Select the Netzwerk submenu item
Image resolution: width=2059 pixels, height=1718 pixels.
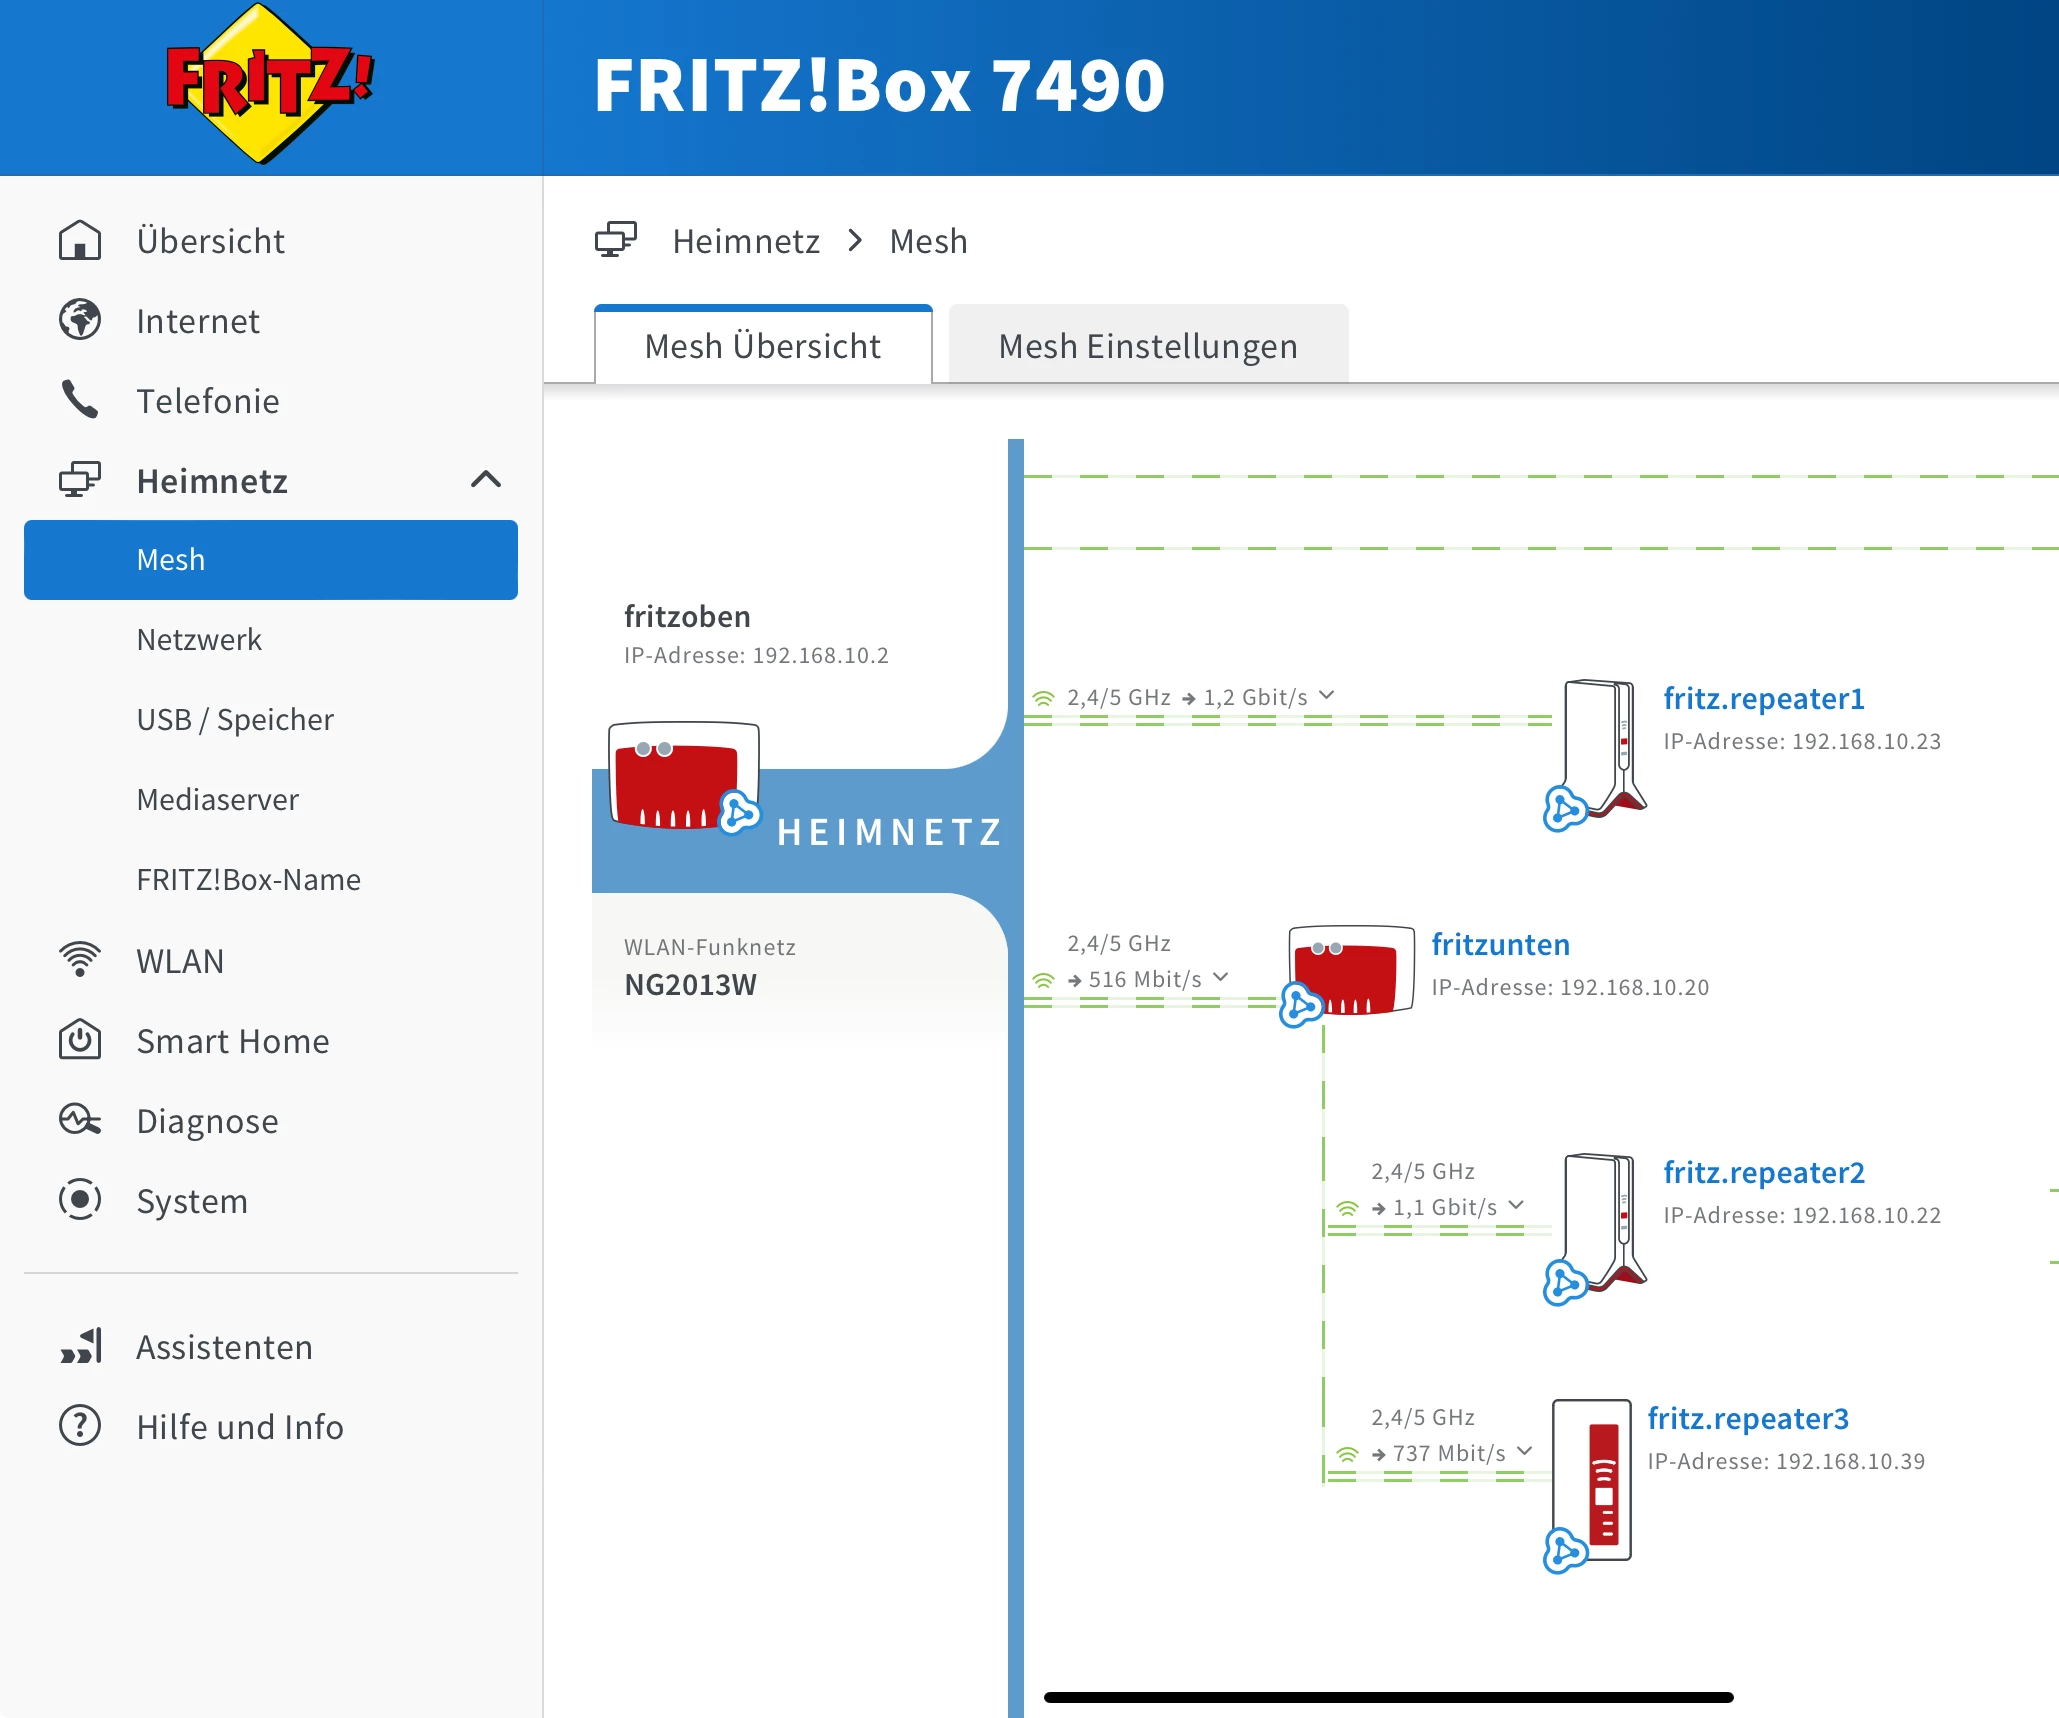pos(199,639)
